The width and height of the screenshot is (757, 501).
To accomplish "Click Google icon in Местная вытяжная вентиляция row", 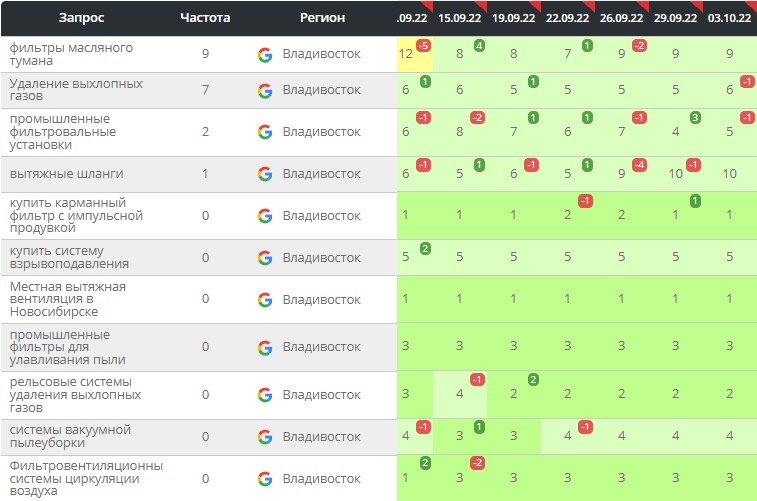I will [264, 299].
